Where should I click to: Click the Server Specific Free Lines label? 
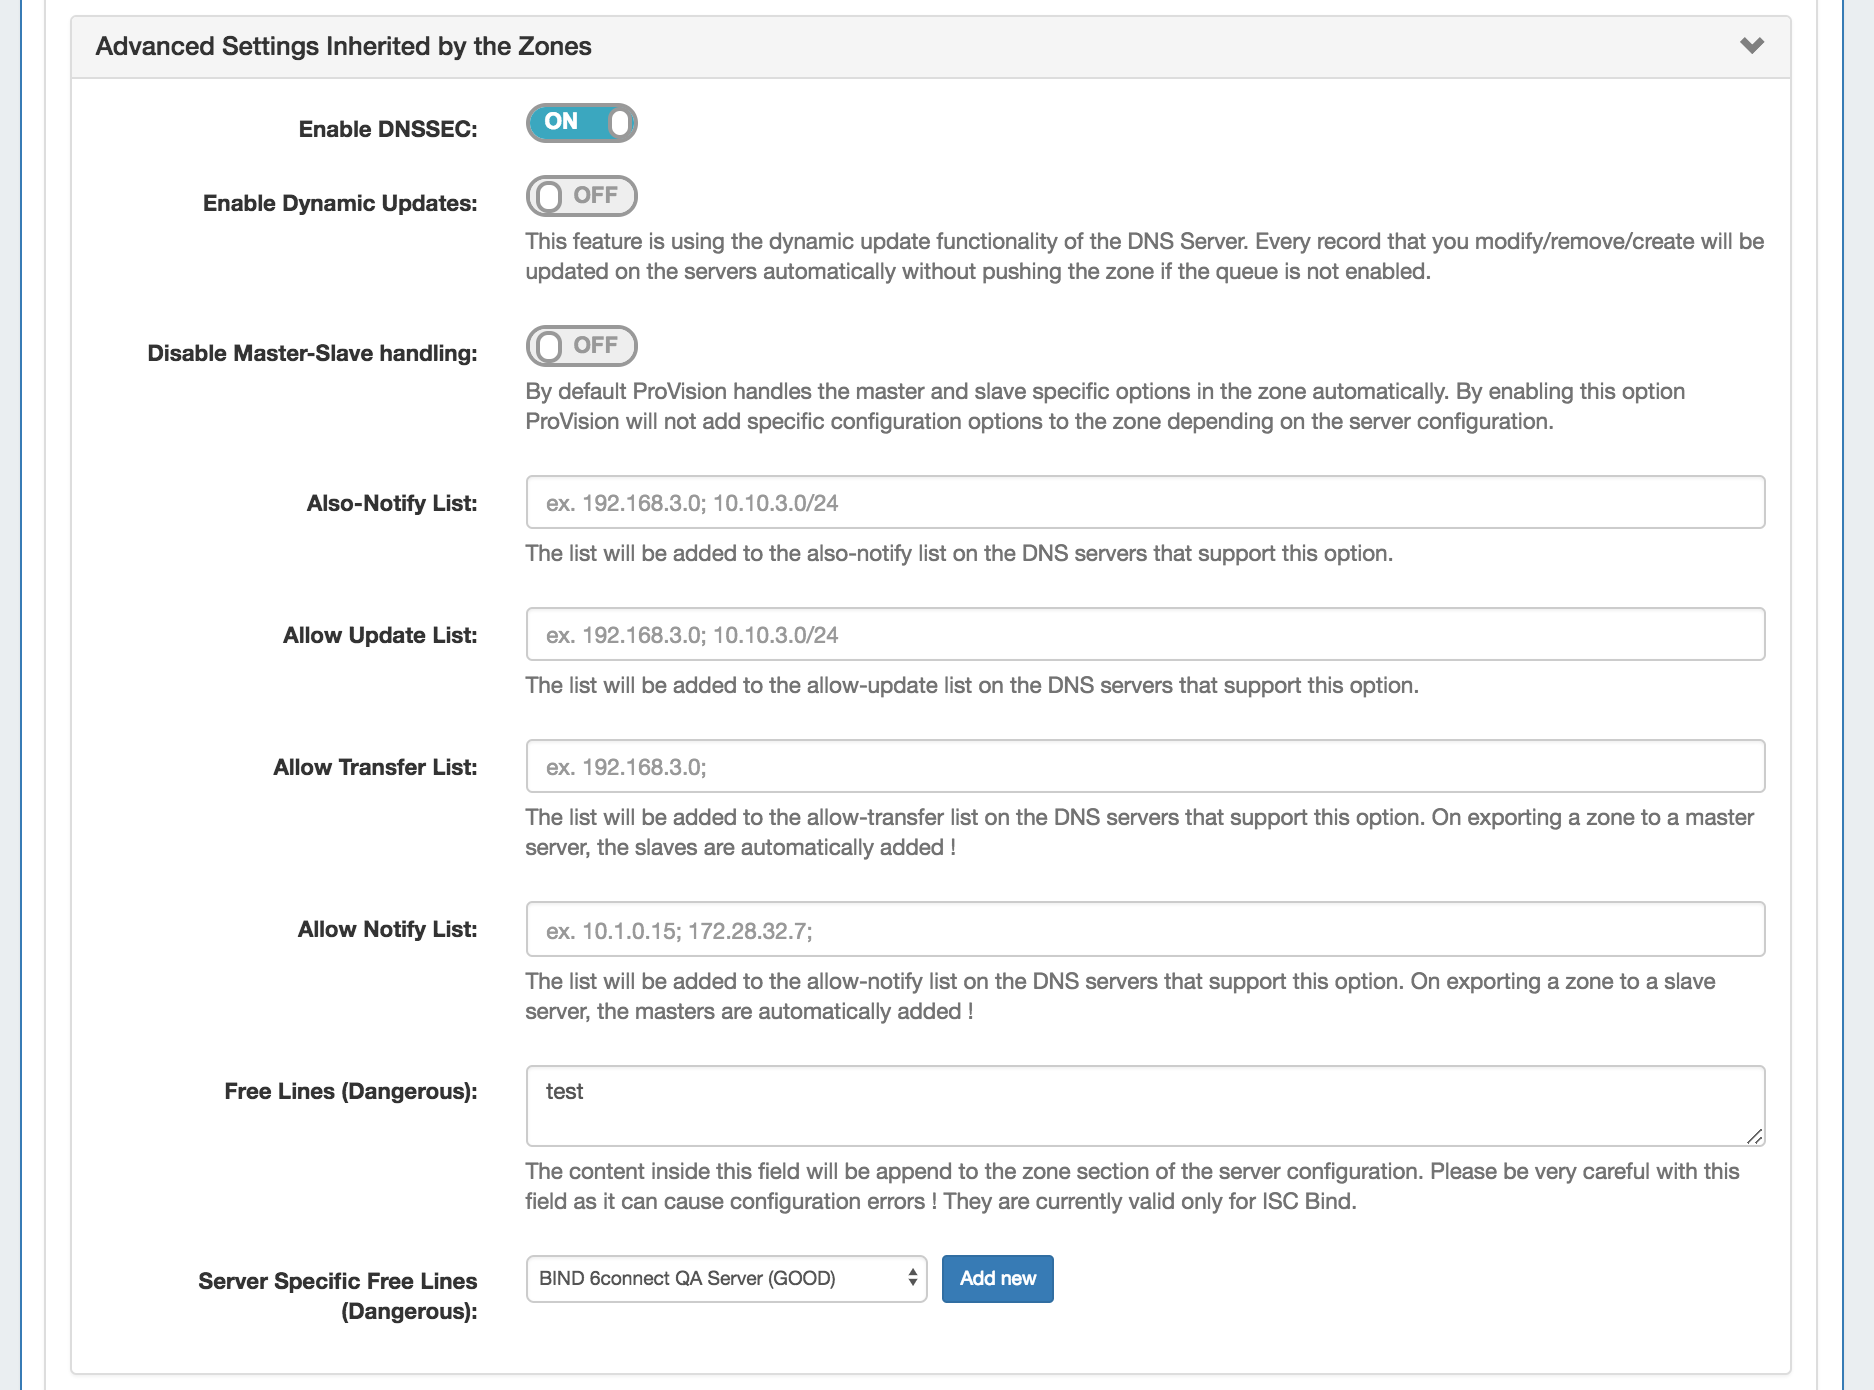tap(338, 1295)
